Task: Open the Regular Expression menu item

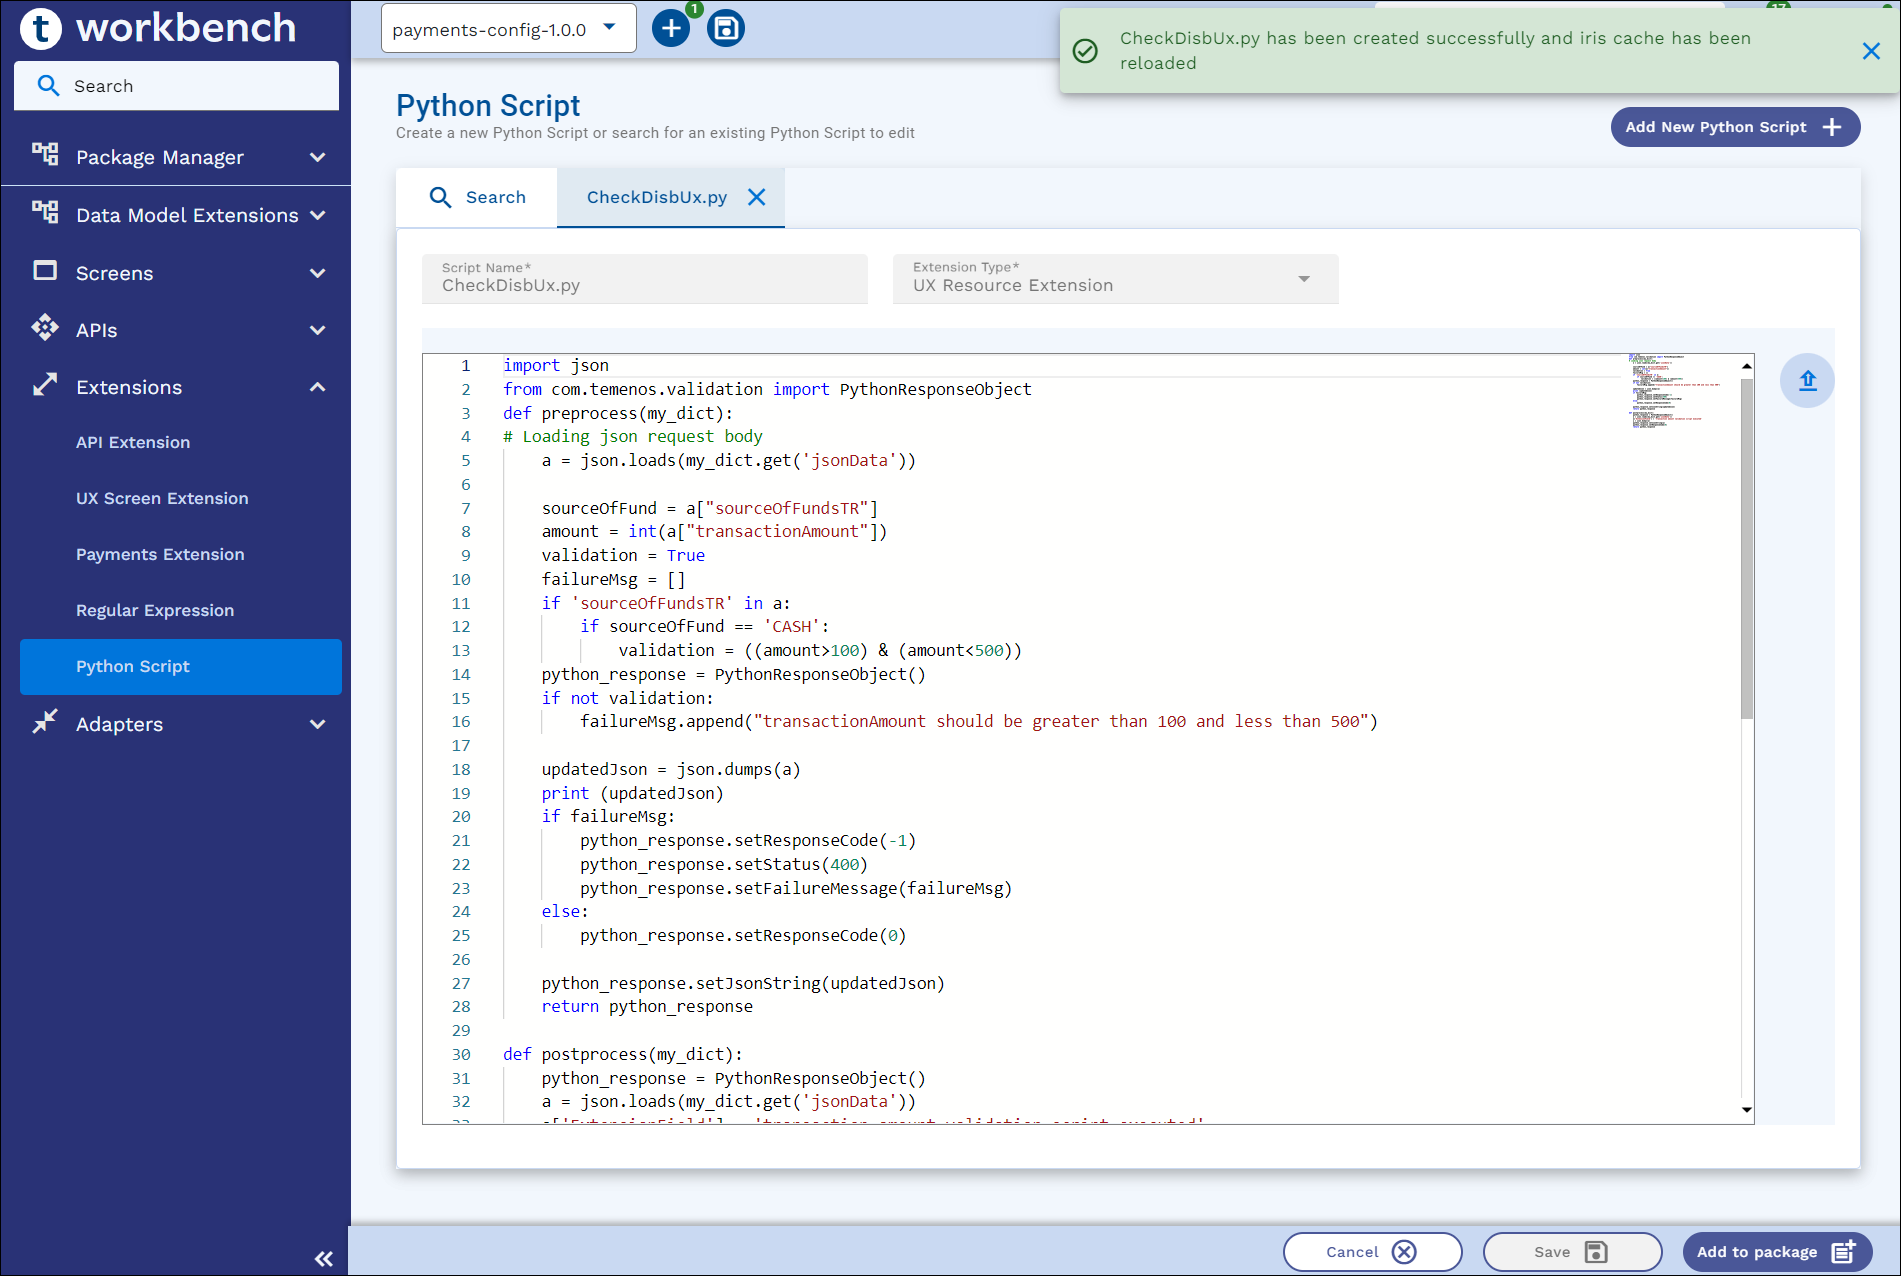Action: (155, 610)
